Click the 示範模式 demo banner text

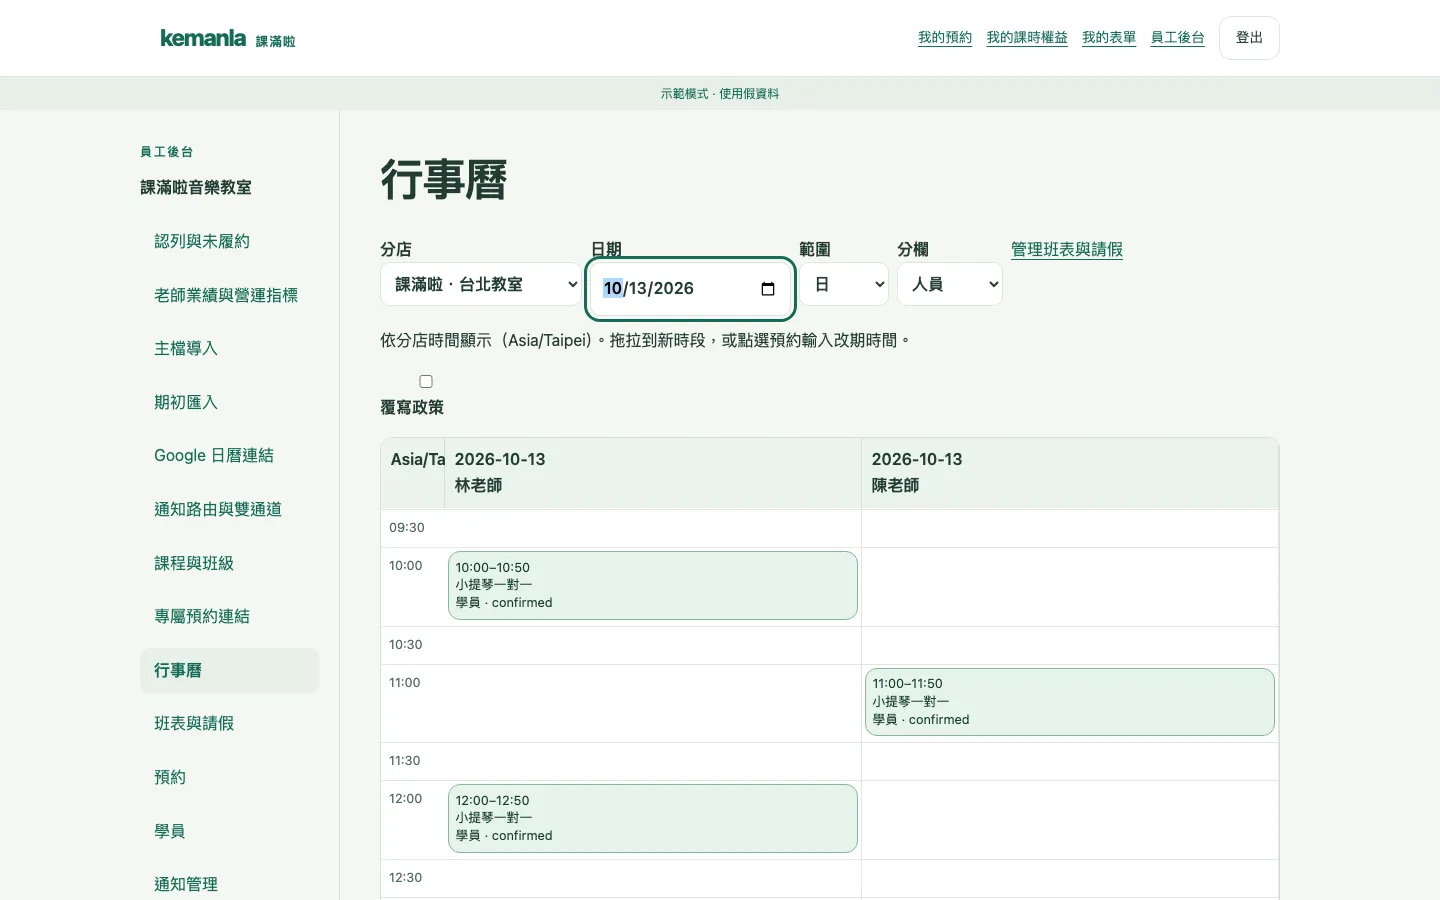pos(720,94)
